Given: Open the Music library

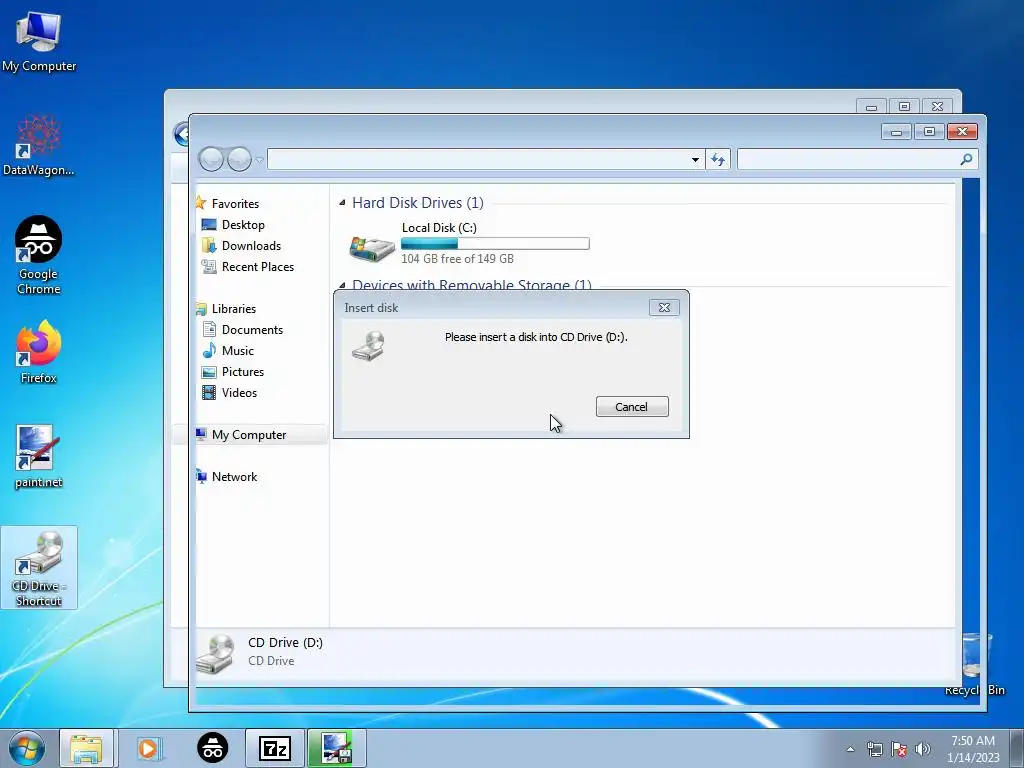Looking at the screenshot, I should click(x=238, y=351).
